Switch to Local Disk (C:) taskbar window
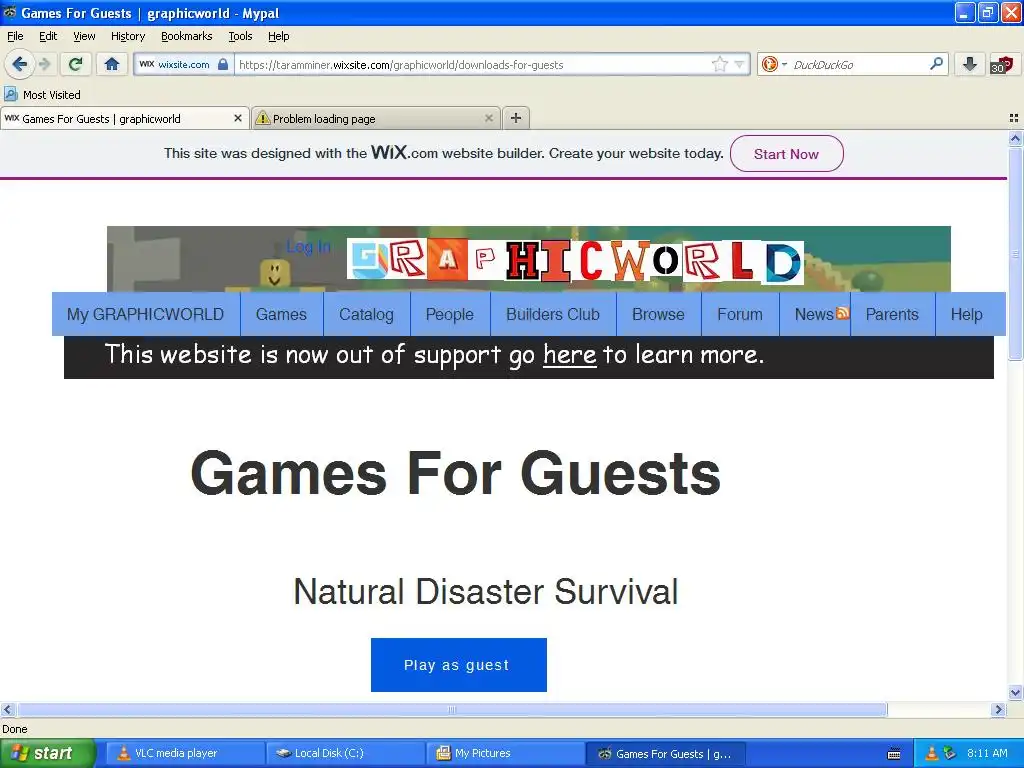Viewport: 1024px width, 768px height. point(345,754)
